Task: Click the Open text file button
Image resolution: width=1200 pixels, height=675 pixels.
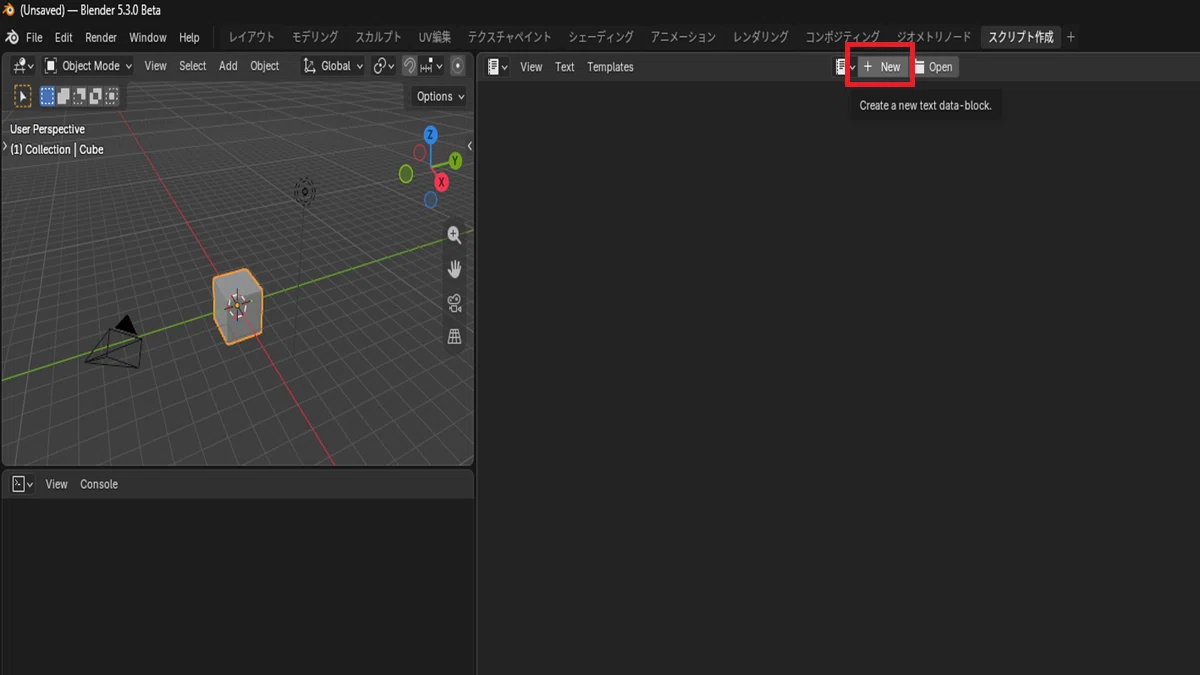Action: click(935, 67)
